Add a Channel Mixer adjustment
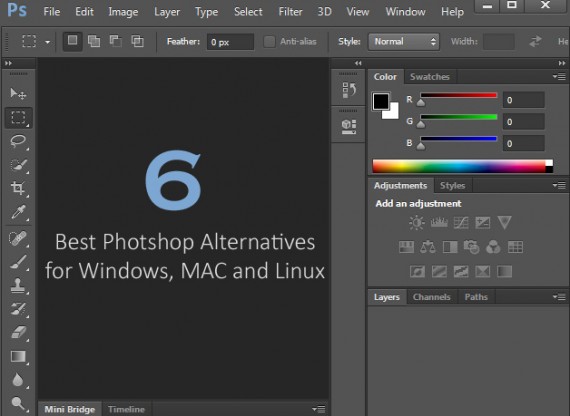The image size is (570, 416). (493, 247)
